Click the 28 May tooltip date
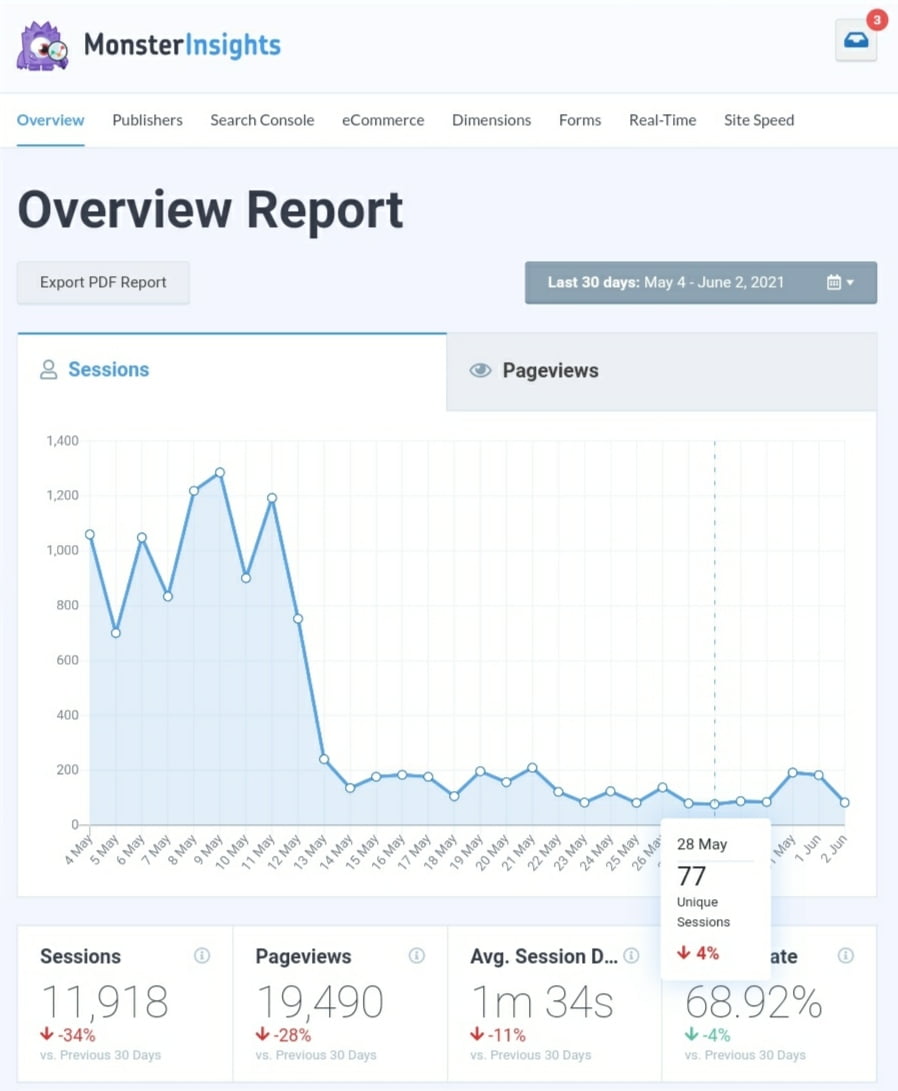 pos(702,844)
